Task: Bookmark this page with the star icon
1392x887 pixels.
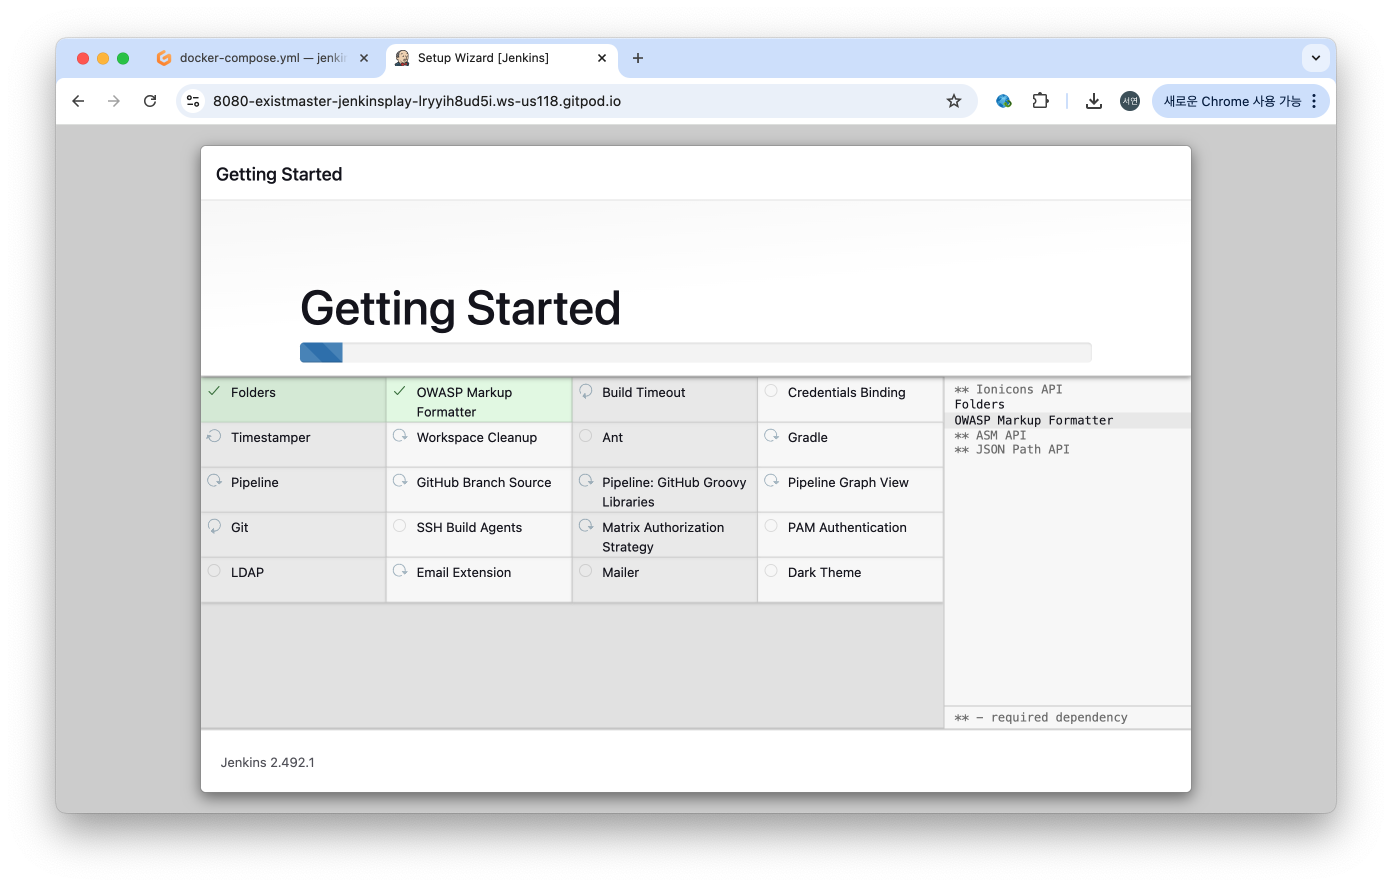Action: pos(954,101)
